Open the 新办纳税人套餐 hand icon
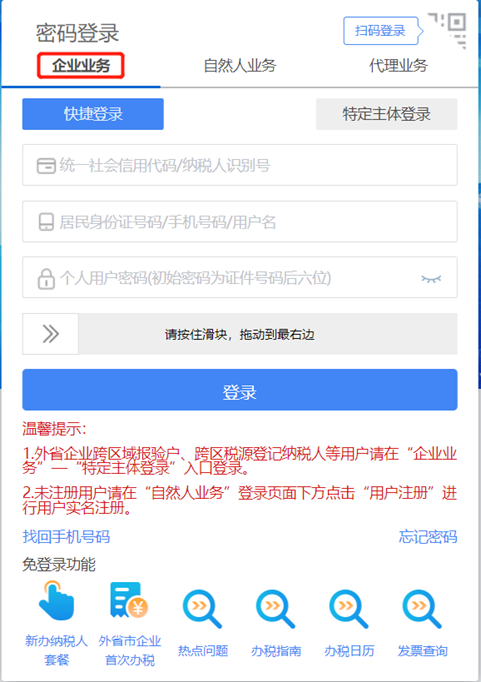 (x=56, y=601)
